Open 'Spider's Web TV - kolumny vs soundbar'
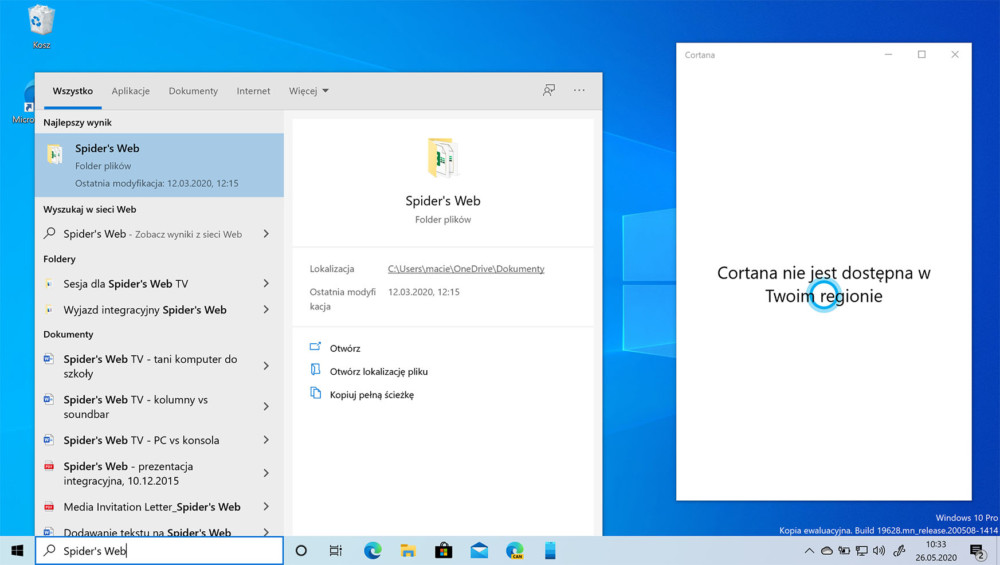1000x565 pixels. [x=146, y=407]
